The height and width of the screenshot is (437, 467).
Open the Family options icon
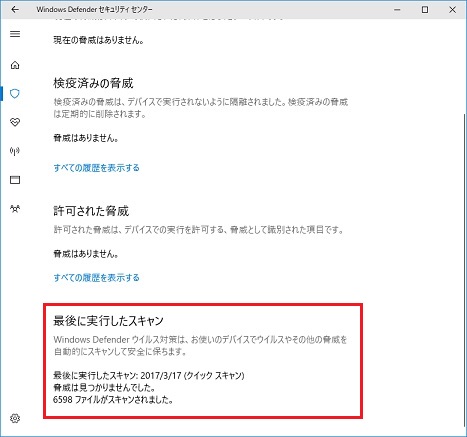pos(15,209)
